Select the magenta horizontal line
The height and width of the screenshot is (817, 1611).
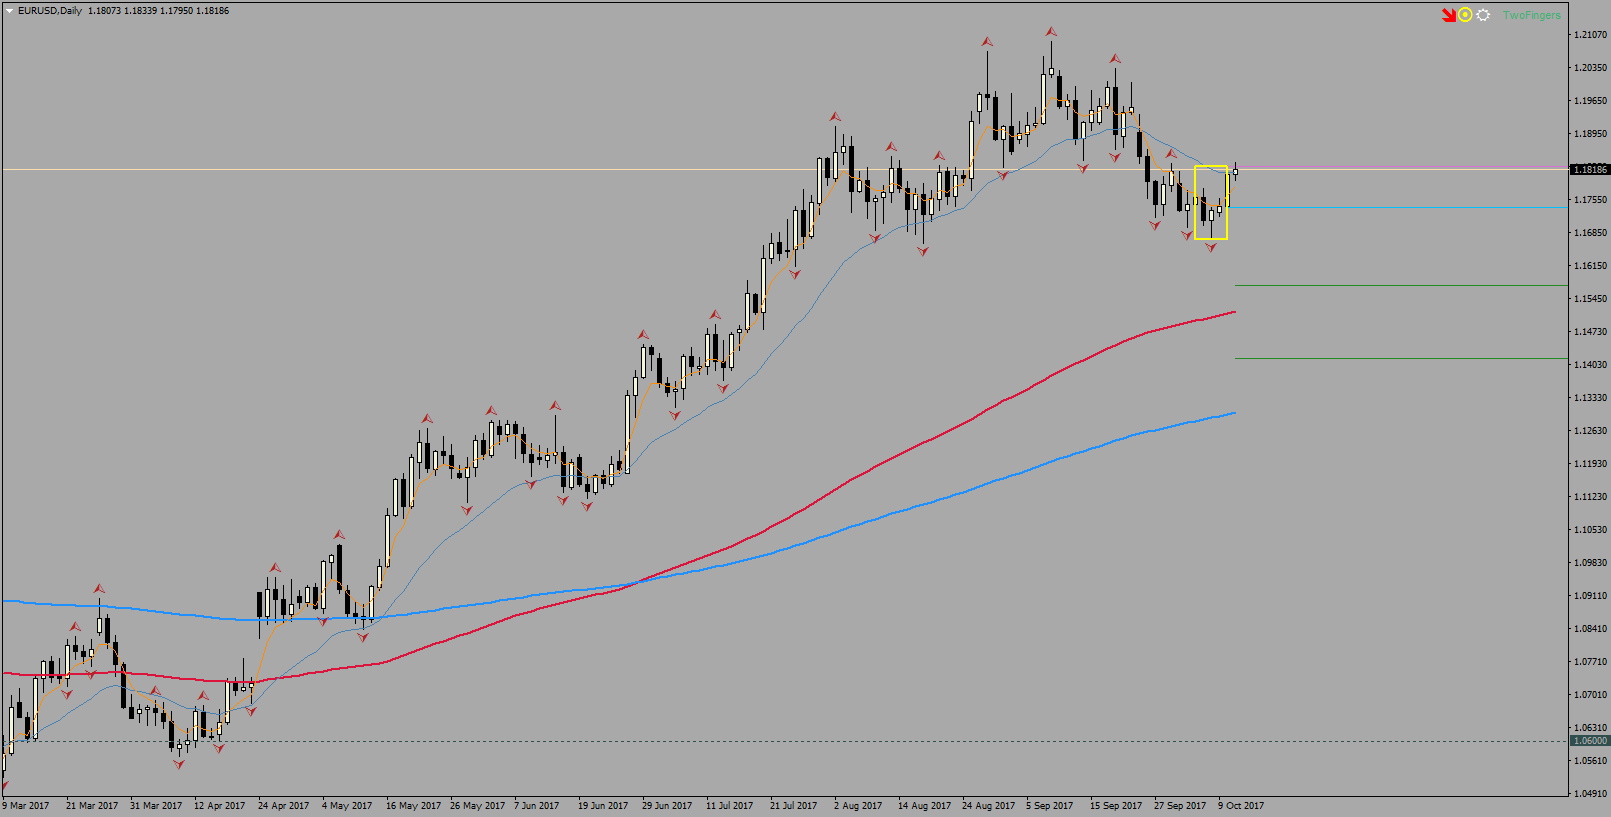pyautogui.click(x=1400, y=167)
